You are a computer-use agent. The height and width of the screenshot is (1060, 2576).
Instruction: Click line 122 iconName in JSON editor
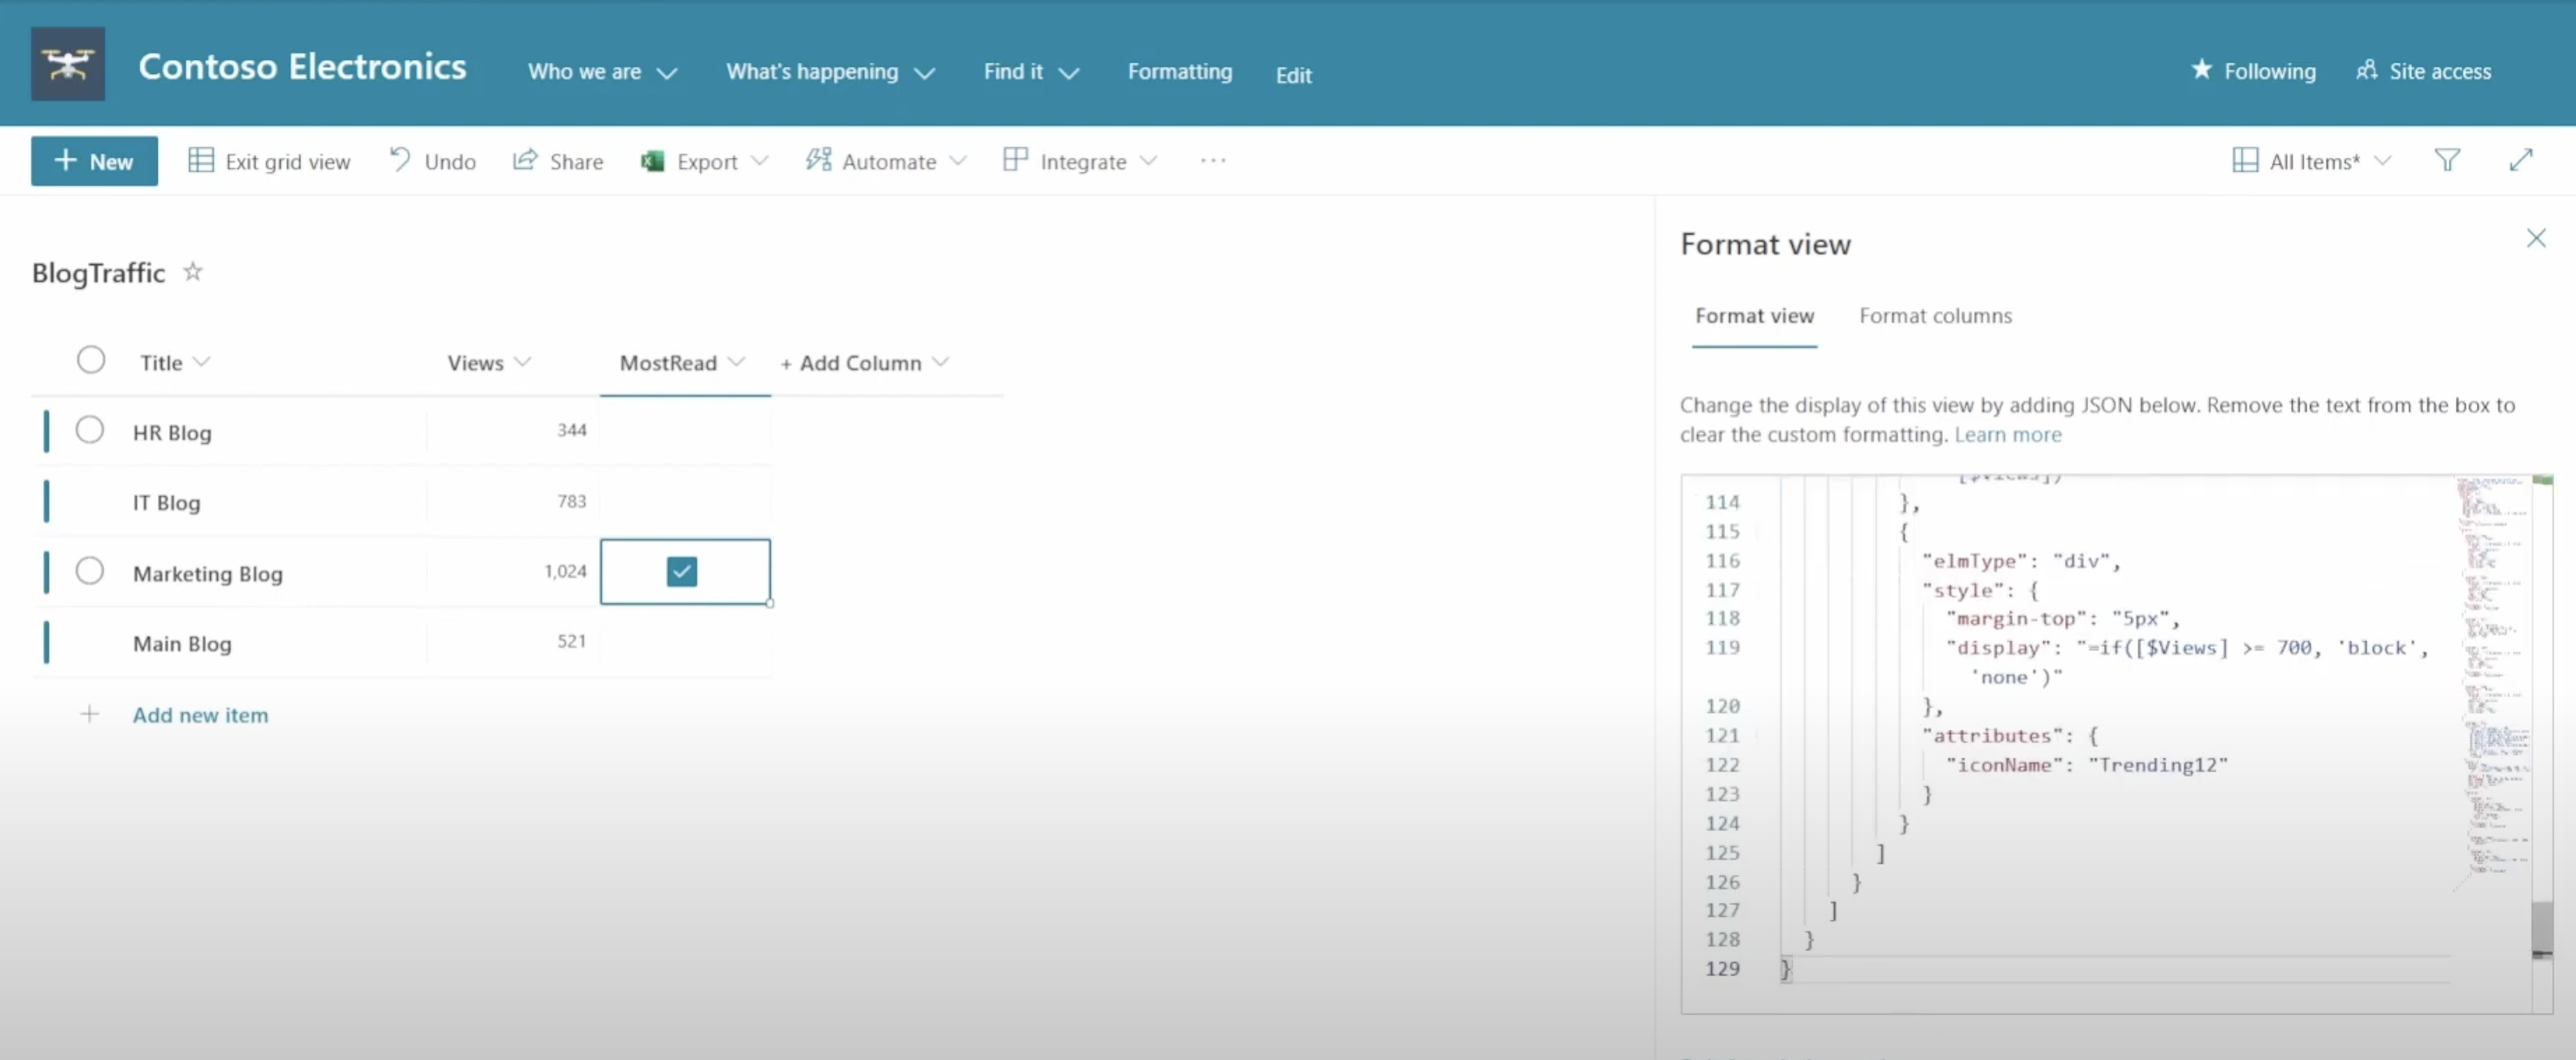click(x=2087, y=765)
